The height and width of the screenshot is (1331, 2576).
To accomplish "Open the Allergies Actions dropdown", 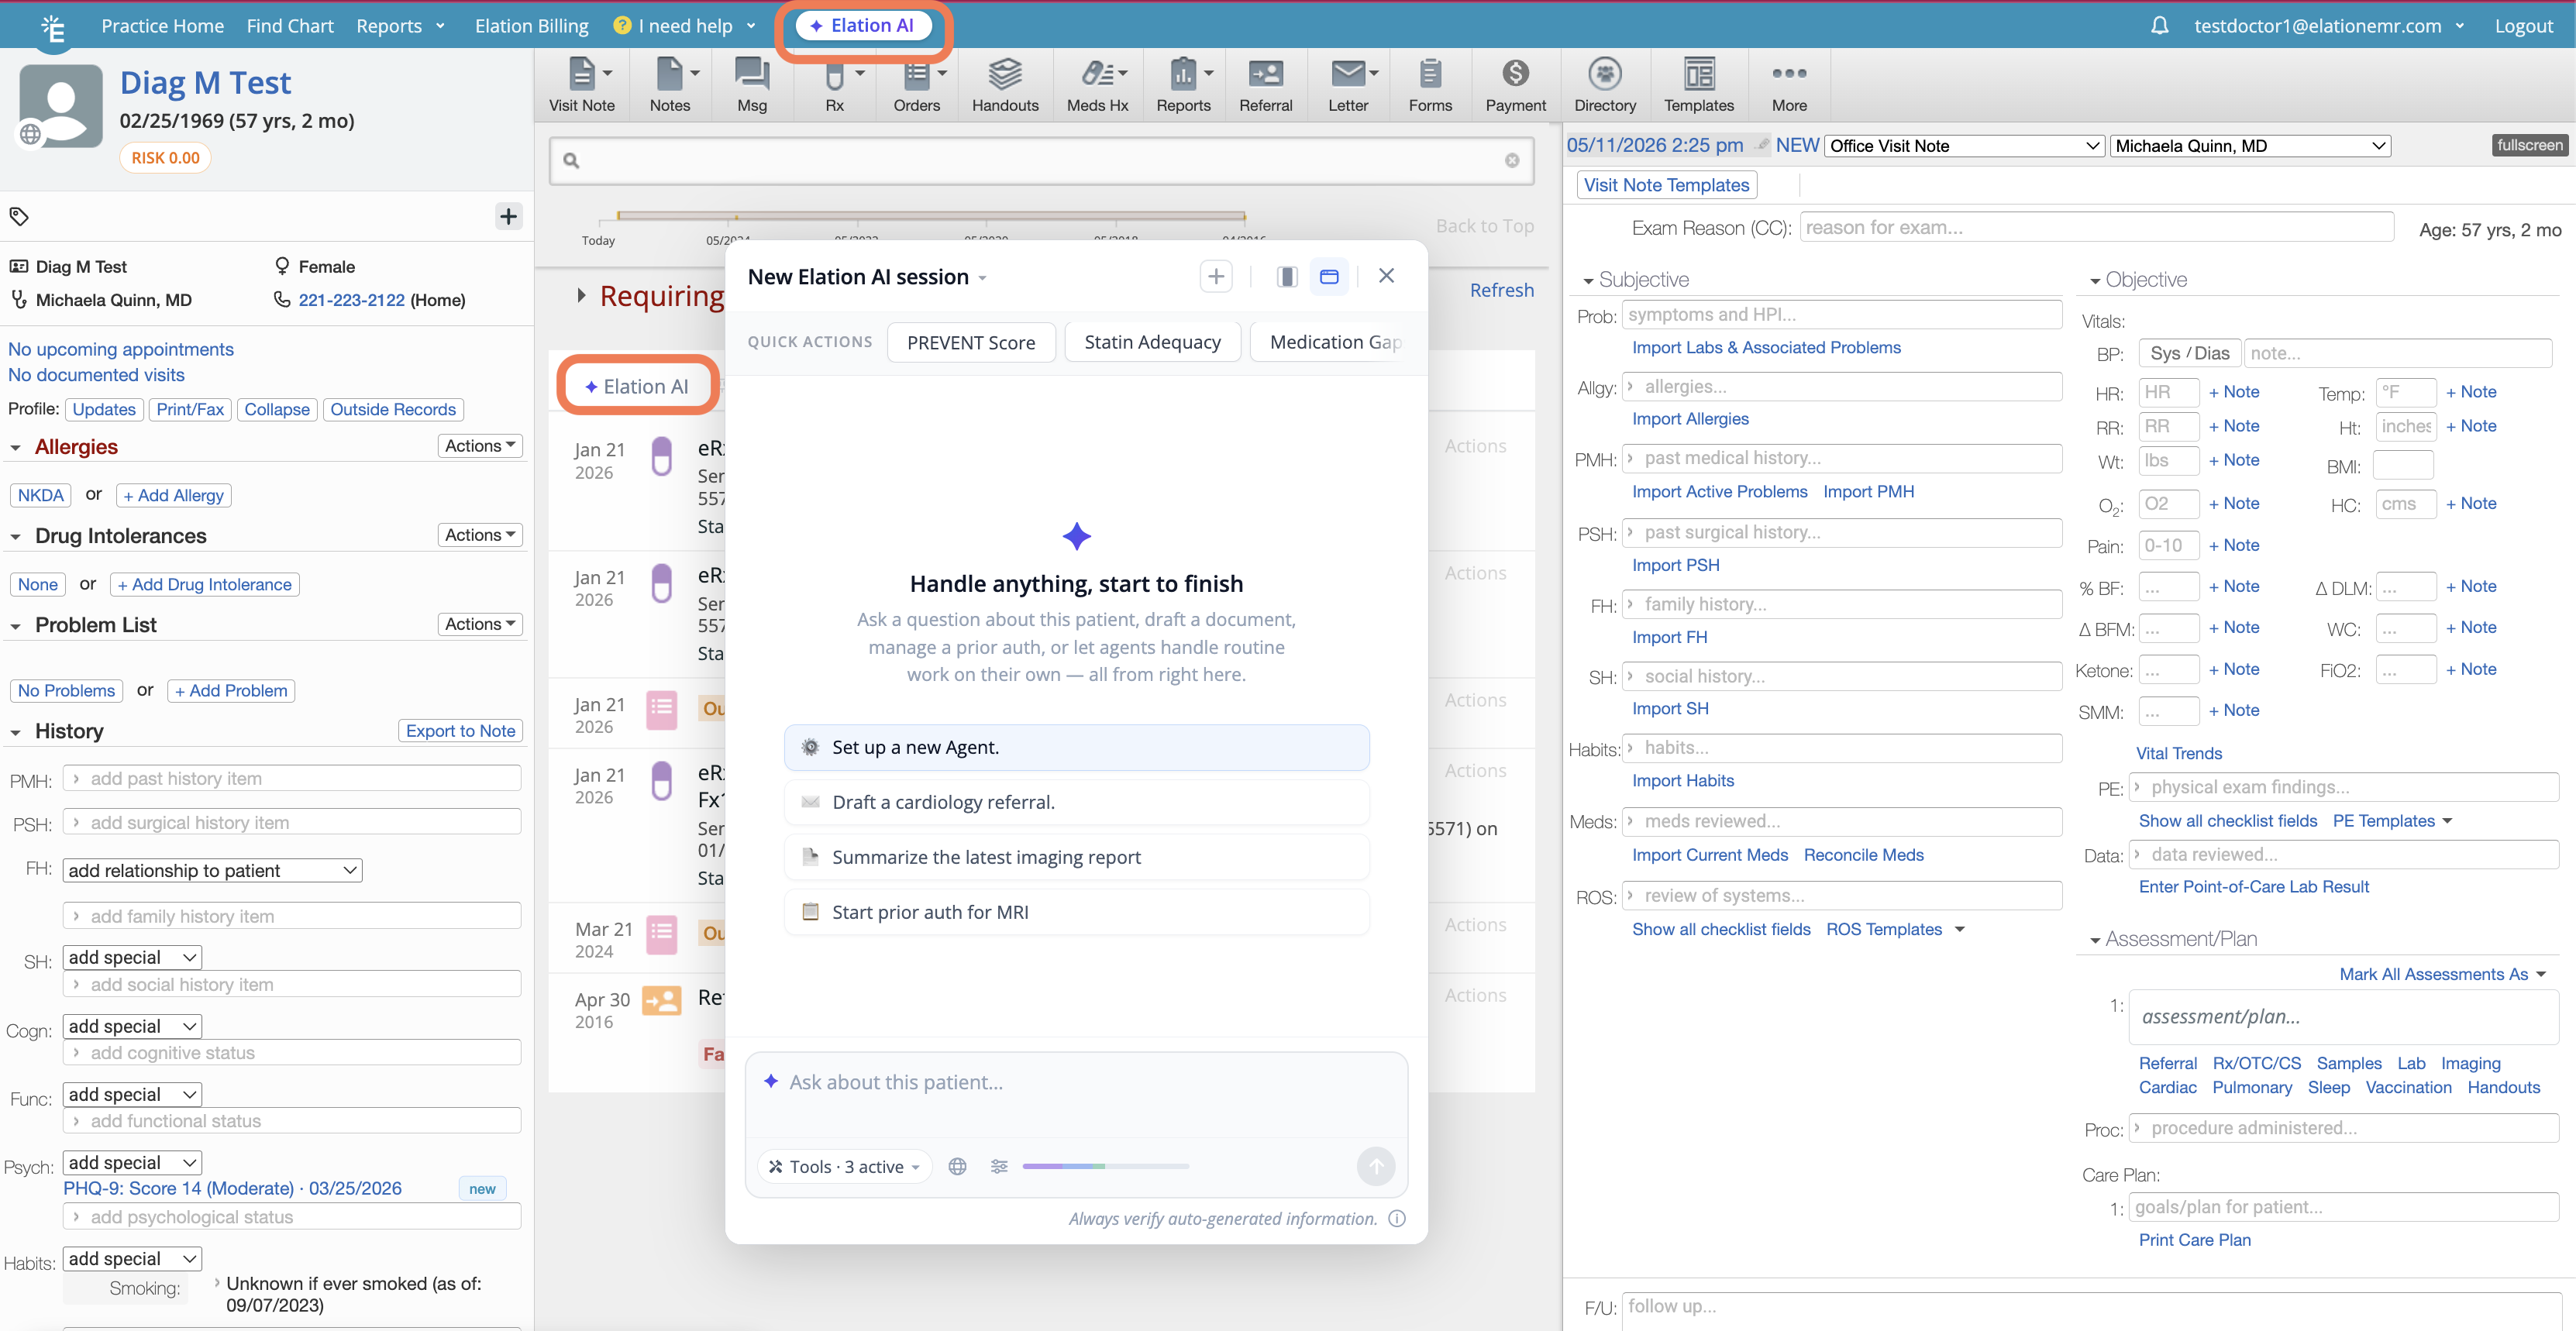I will (480, 446).
